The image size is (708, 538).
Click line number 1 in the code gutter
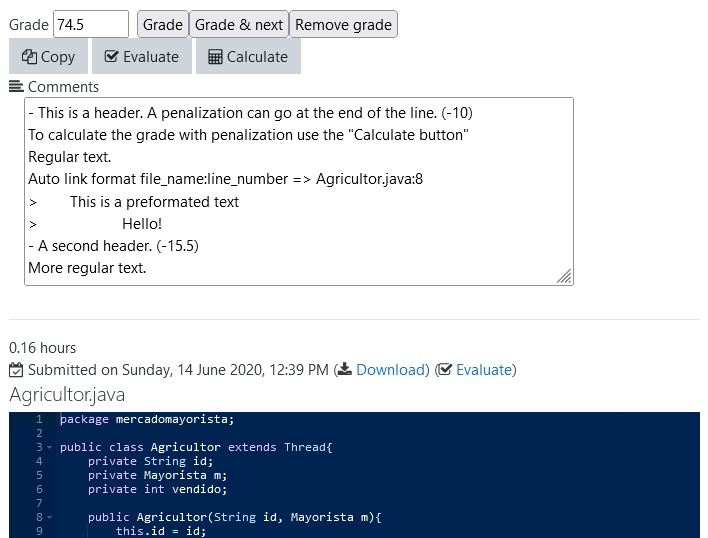39,419
